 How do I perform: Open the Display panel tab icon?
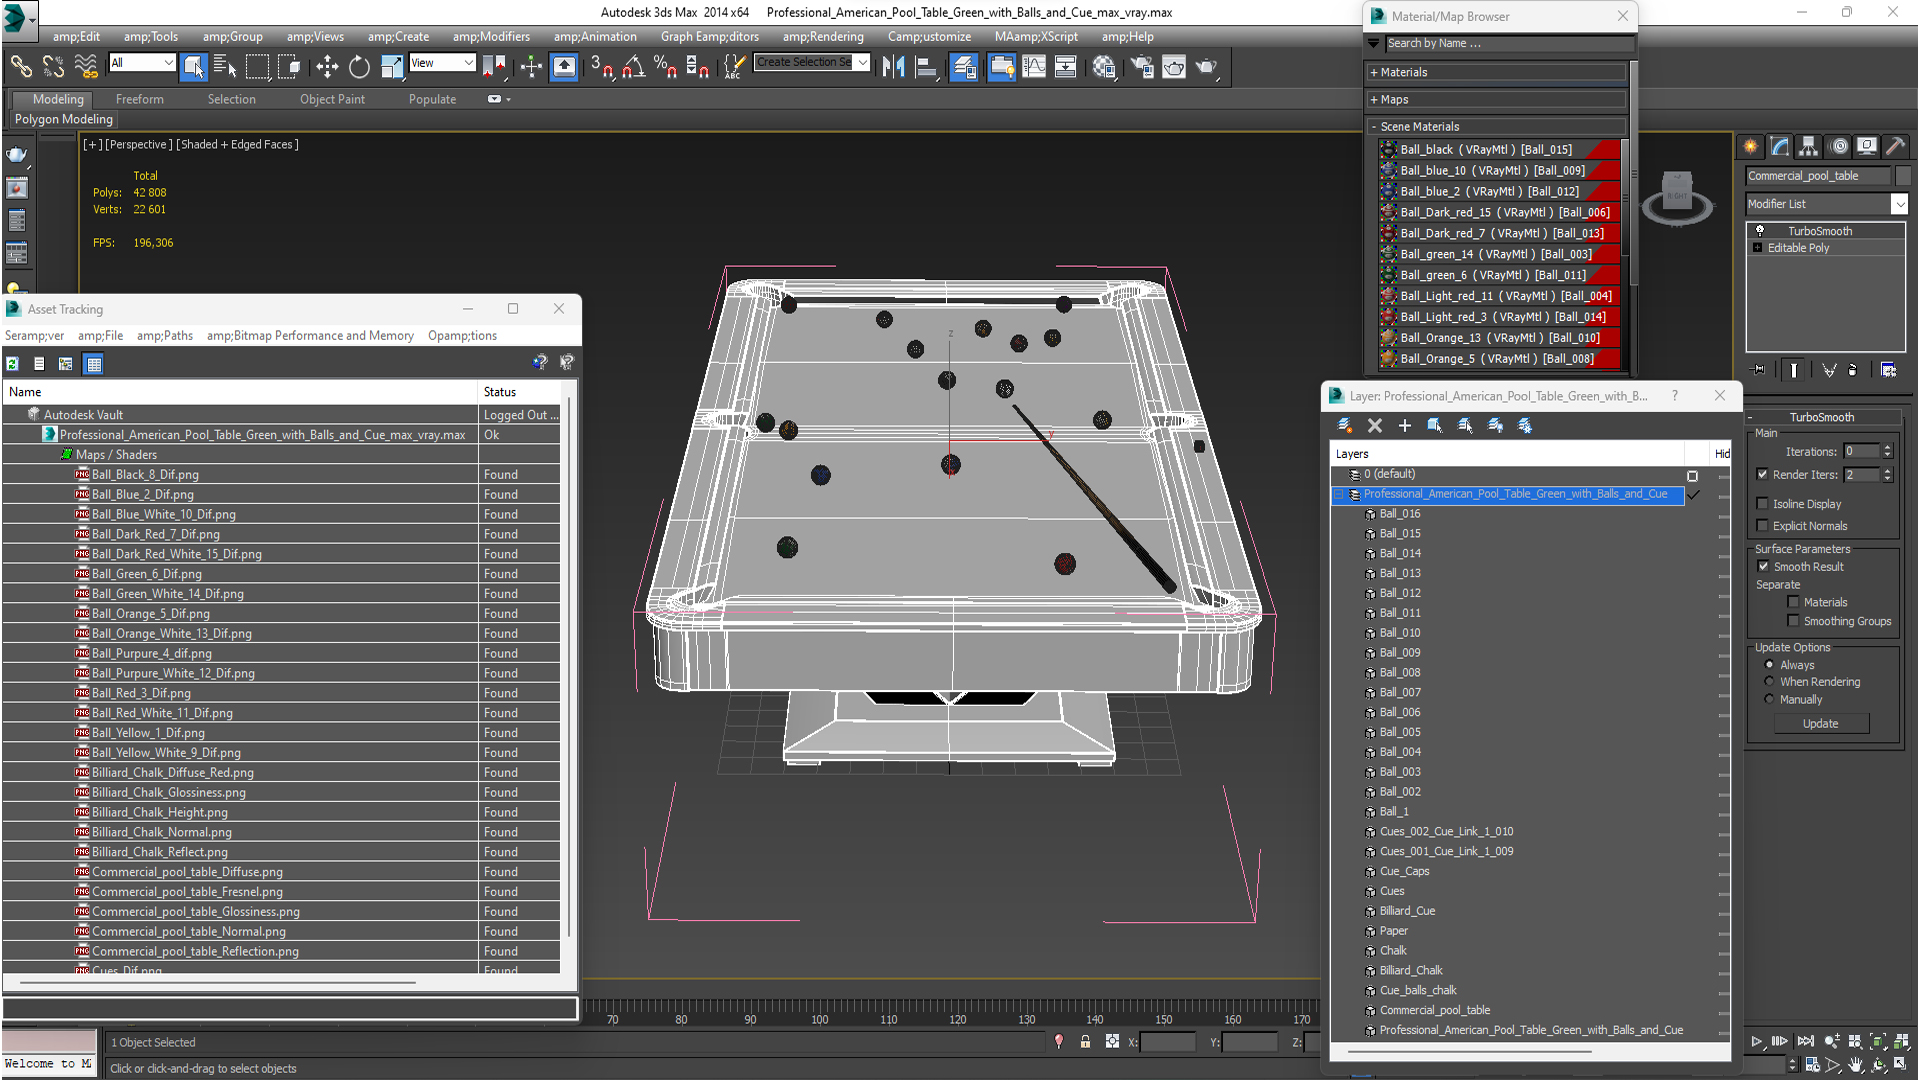click(x=1866, y=146)
